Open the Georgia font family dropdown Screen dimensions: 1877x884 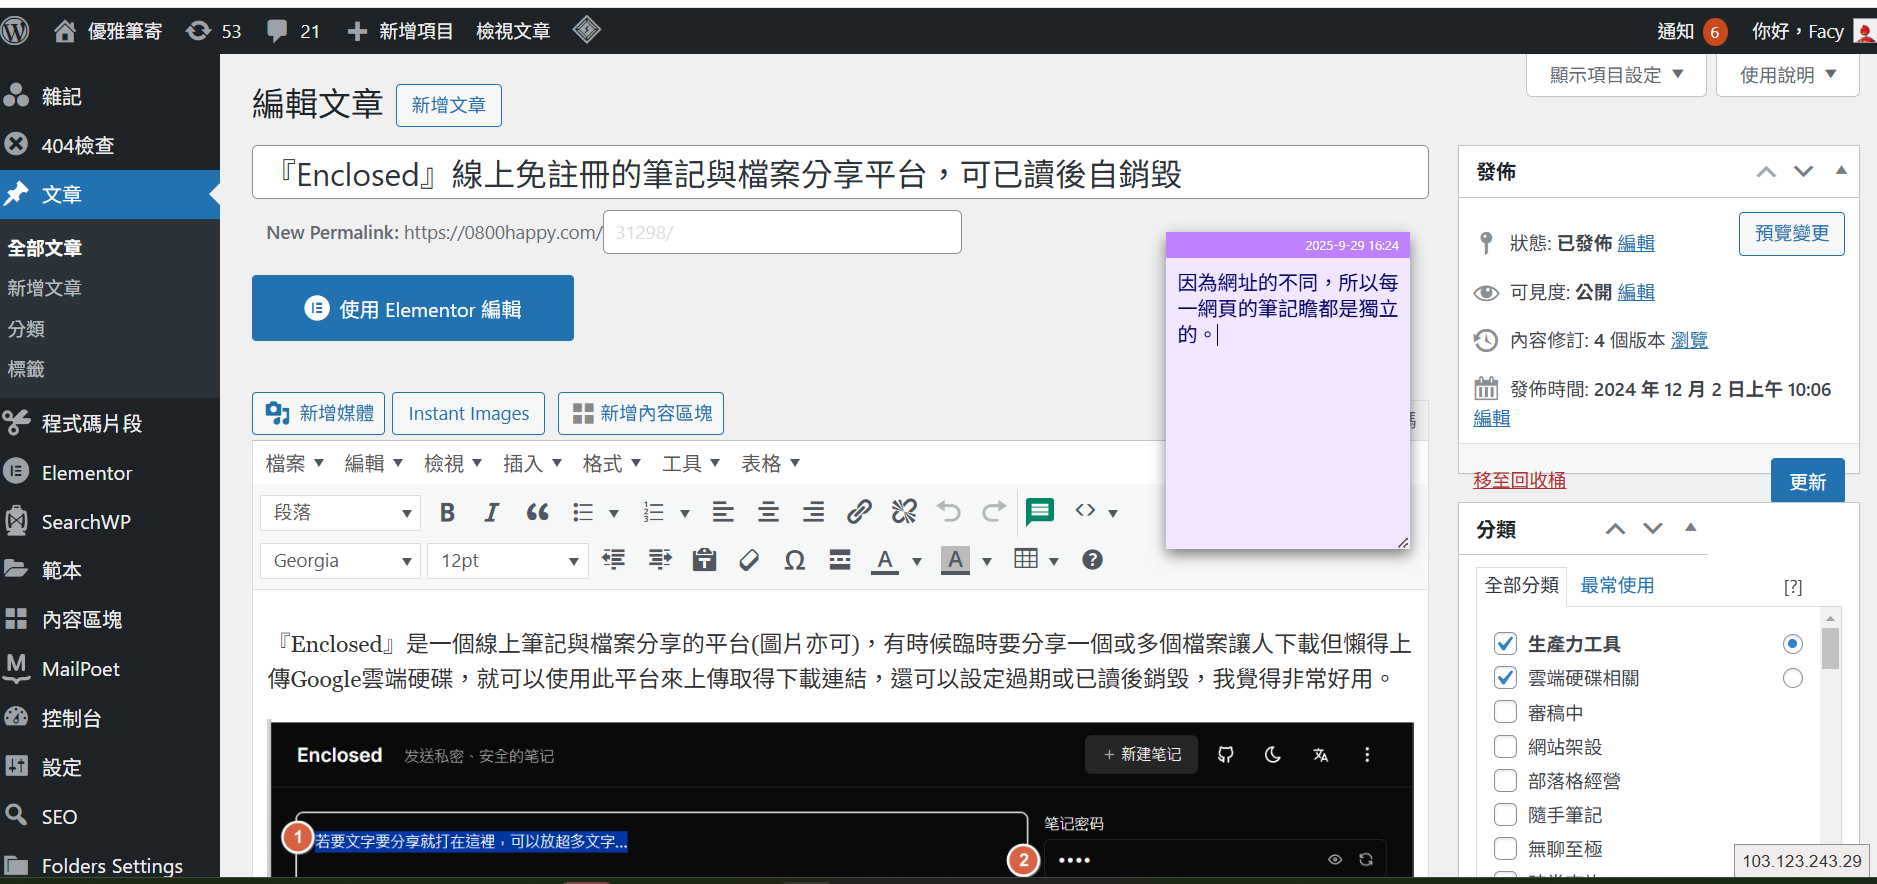point(340,561)
